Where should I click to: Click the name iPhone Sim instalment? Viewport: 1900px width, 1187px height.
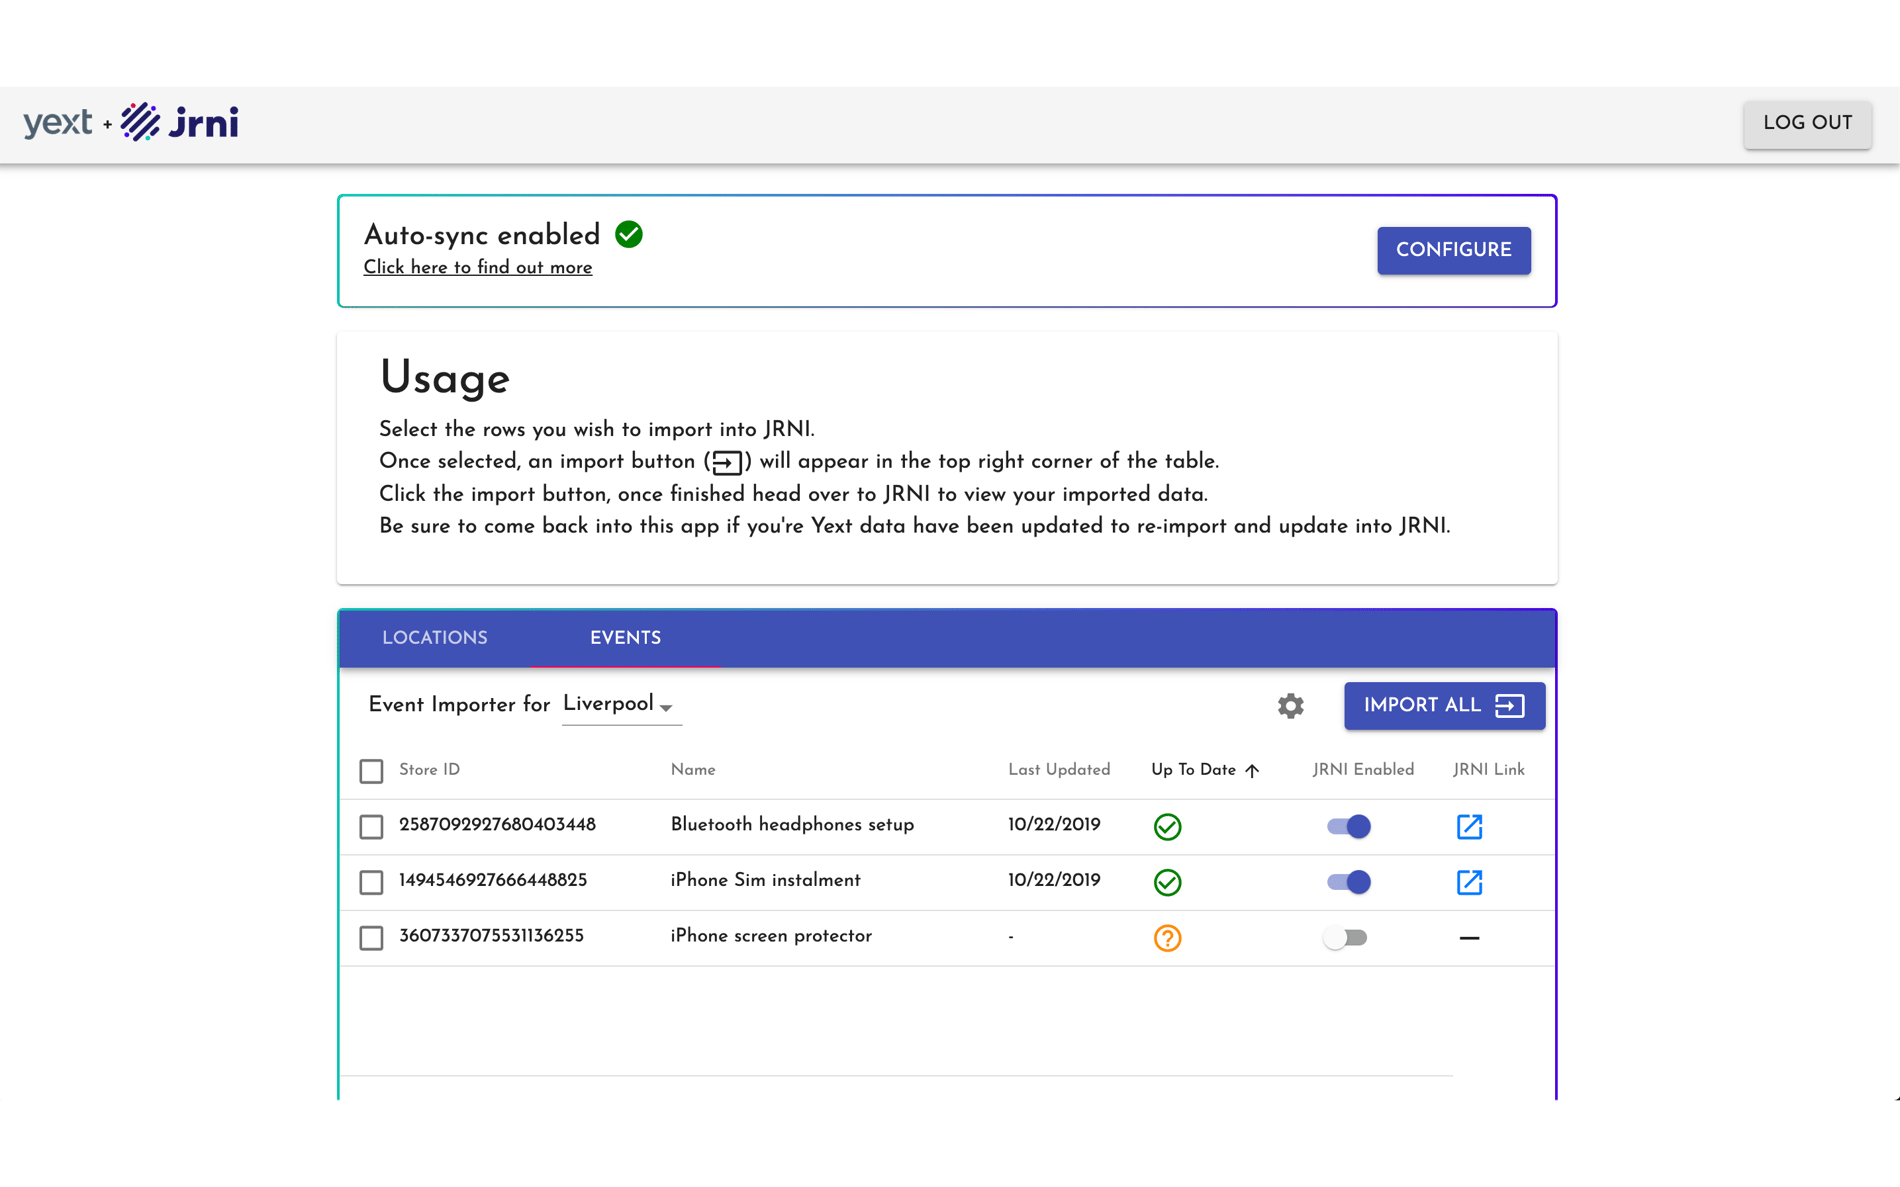pyautogui.click(x=765, y=881)
